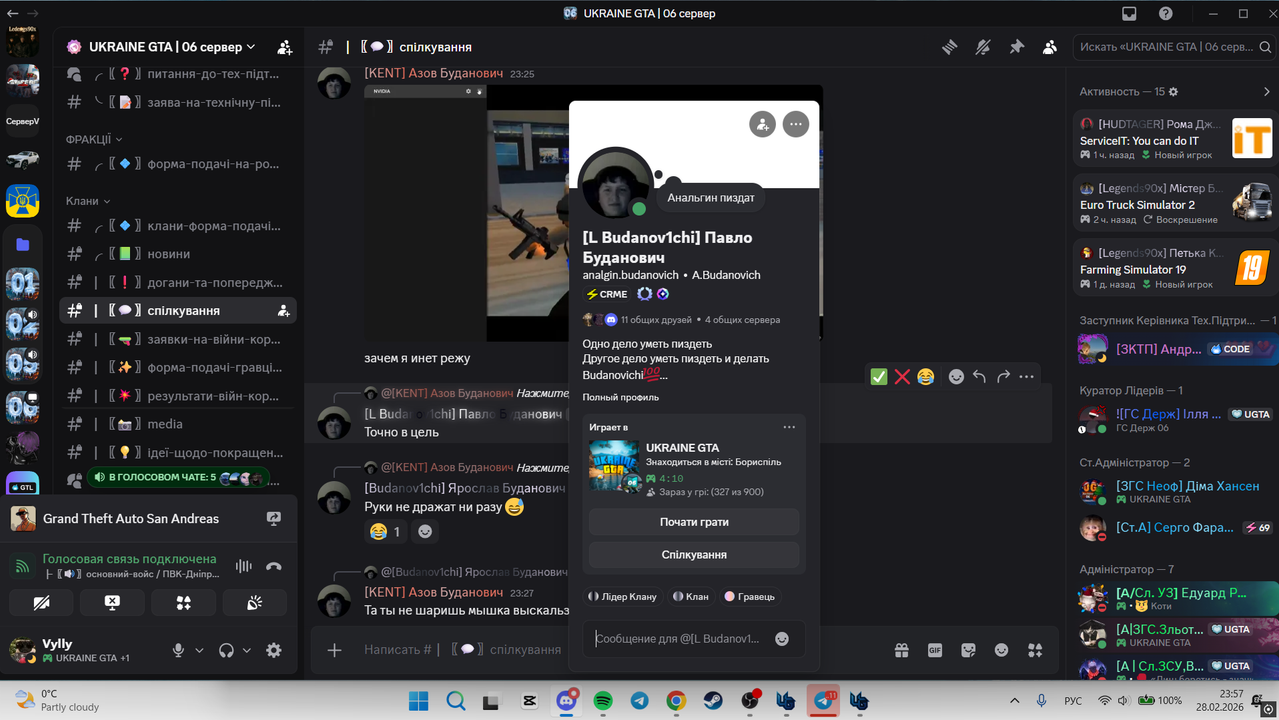
Task: Click Почати грати button
Action: (x=694, y=522)
